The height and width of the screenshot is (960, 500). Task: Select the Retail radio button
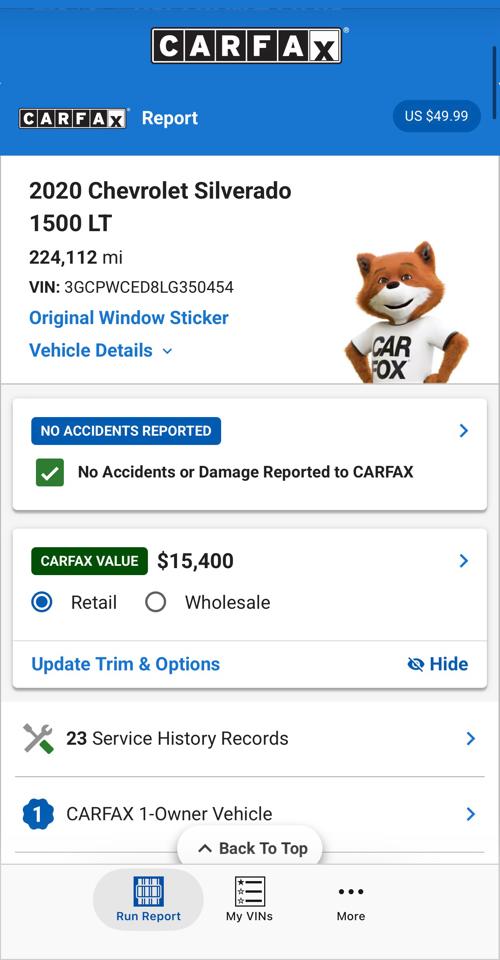coord(42,602)
